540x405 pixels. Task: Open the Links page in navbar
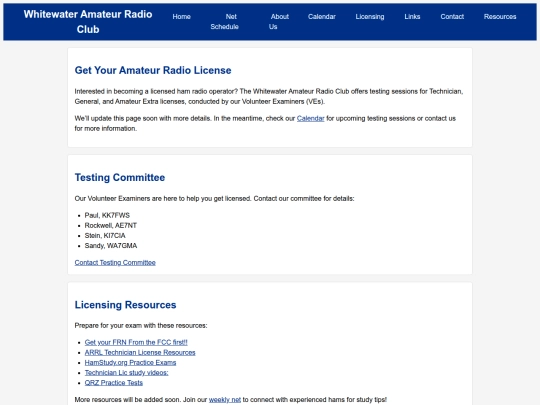click(x=412, y=17)
